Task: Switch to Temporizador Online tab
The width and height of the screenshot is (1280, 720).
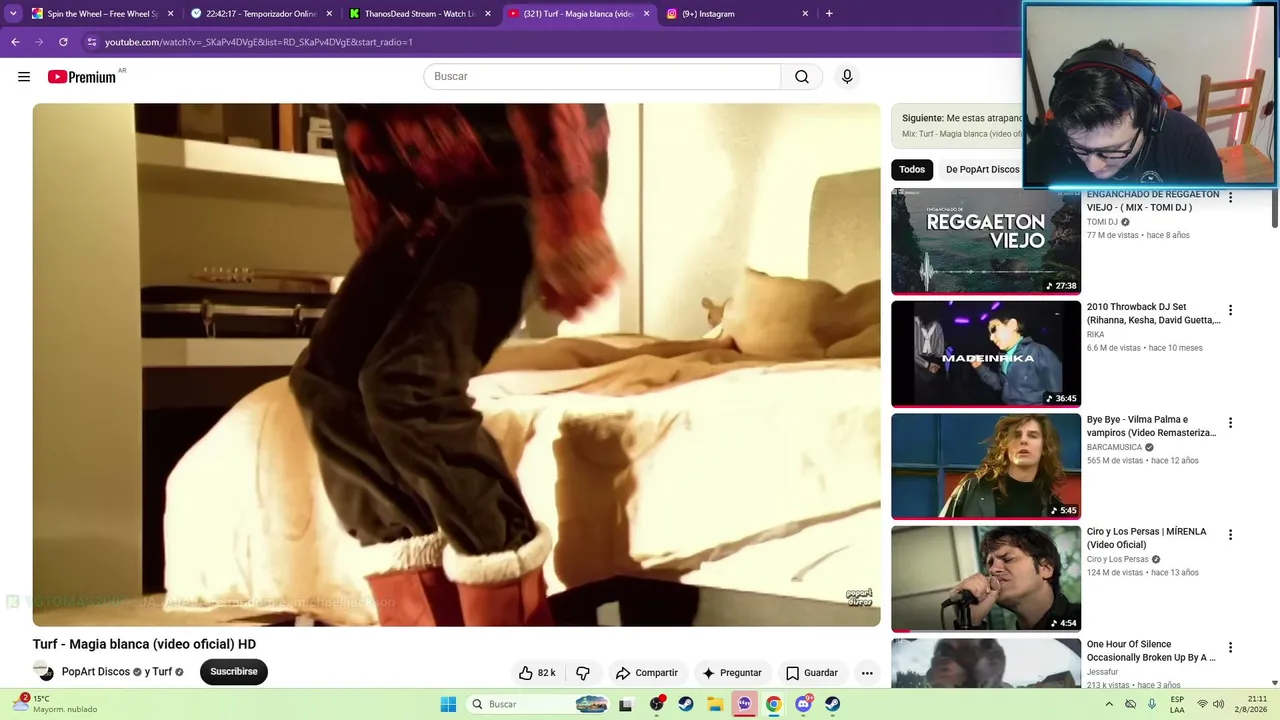Action: [262, 14]
